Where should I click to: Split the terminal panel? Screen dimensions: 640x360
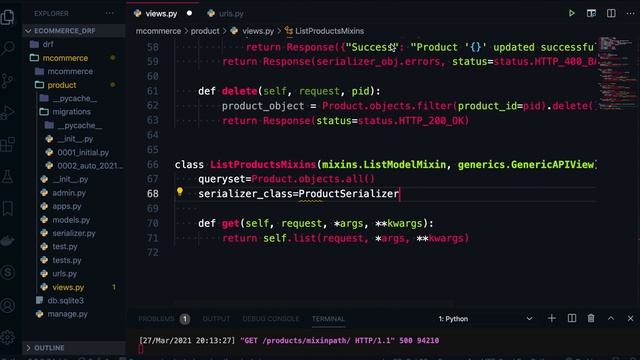[x=571, y=318]
